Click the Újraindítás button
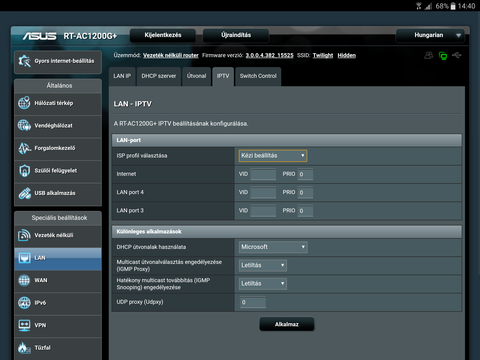This screenshot has width=480, height=360. [236, 35]
